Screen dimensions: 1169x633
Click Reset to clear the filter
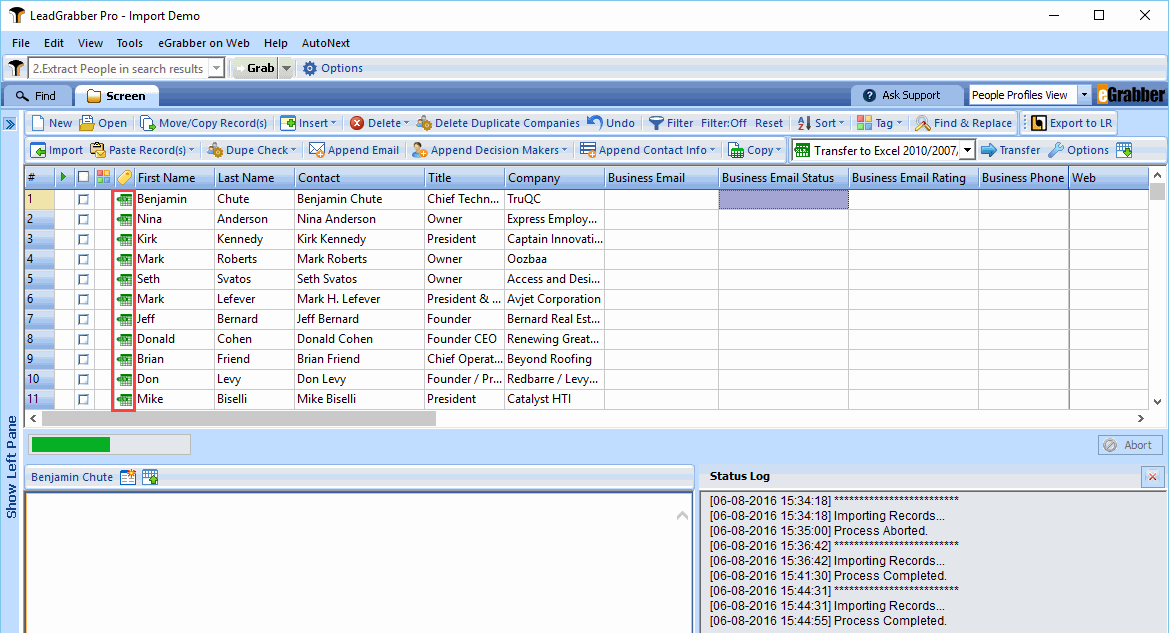tap(769, 123)
